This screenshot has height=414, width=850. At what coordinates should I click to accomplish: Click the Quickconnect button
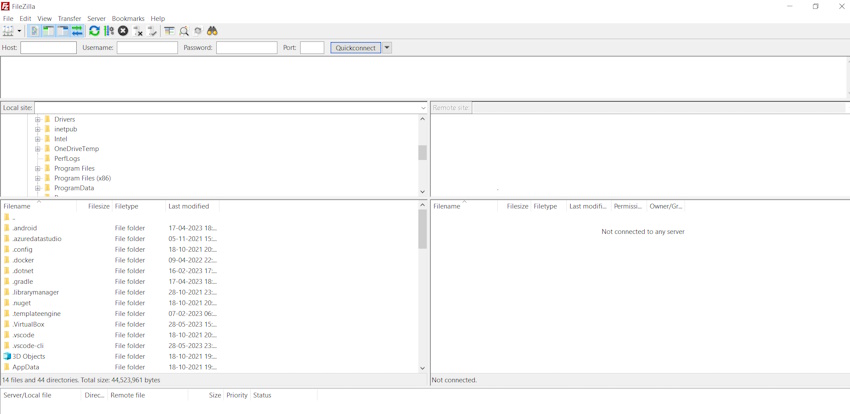point(356,48)
